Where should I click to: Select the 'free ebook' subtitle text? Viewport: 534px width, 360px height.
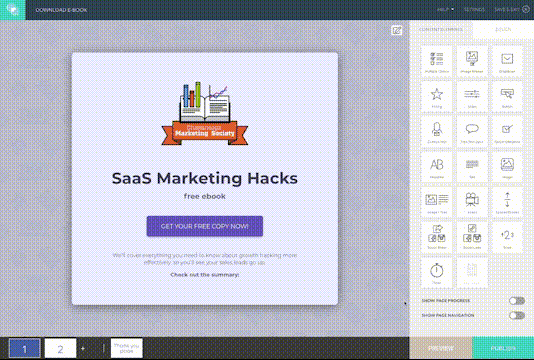coord(205,197)
